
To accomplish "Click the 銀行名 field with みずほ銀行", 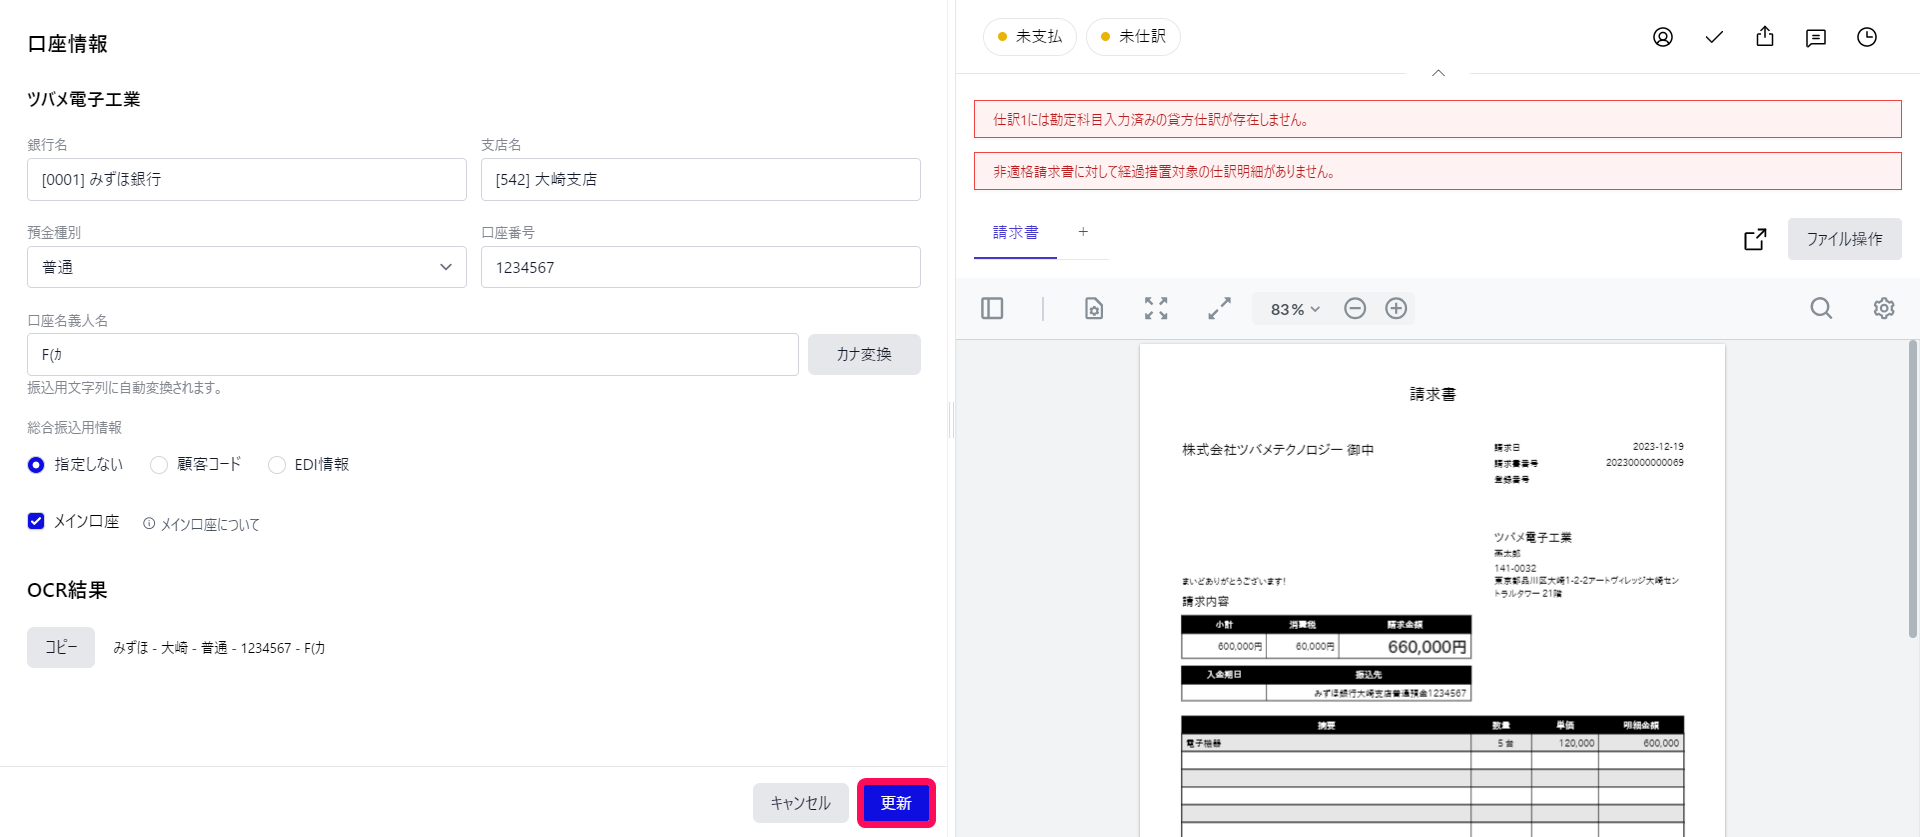I will 247,179.
